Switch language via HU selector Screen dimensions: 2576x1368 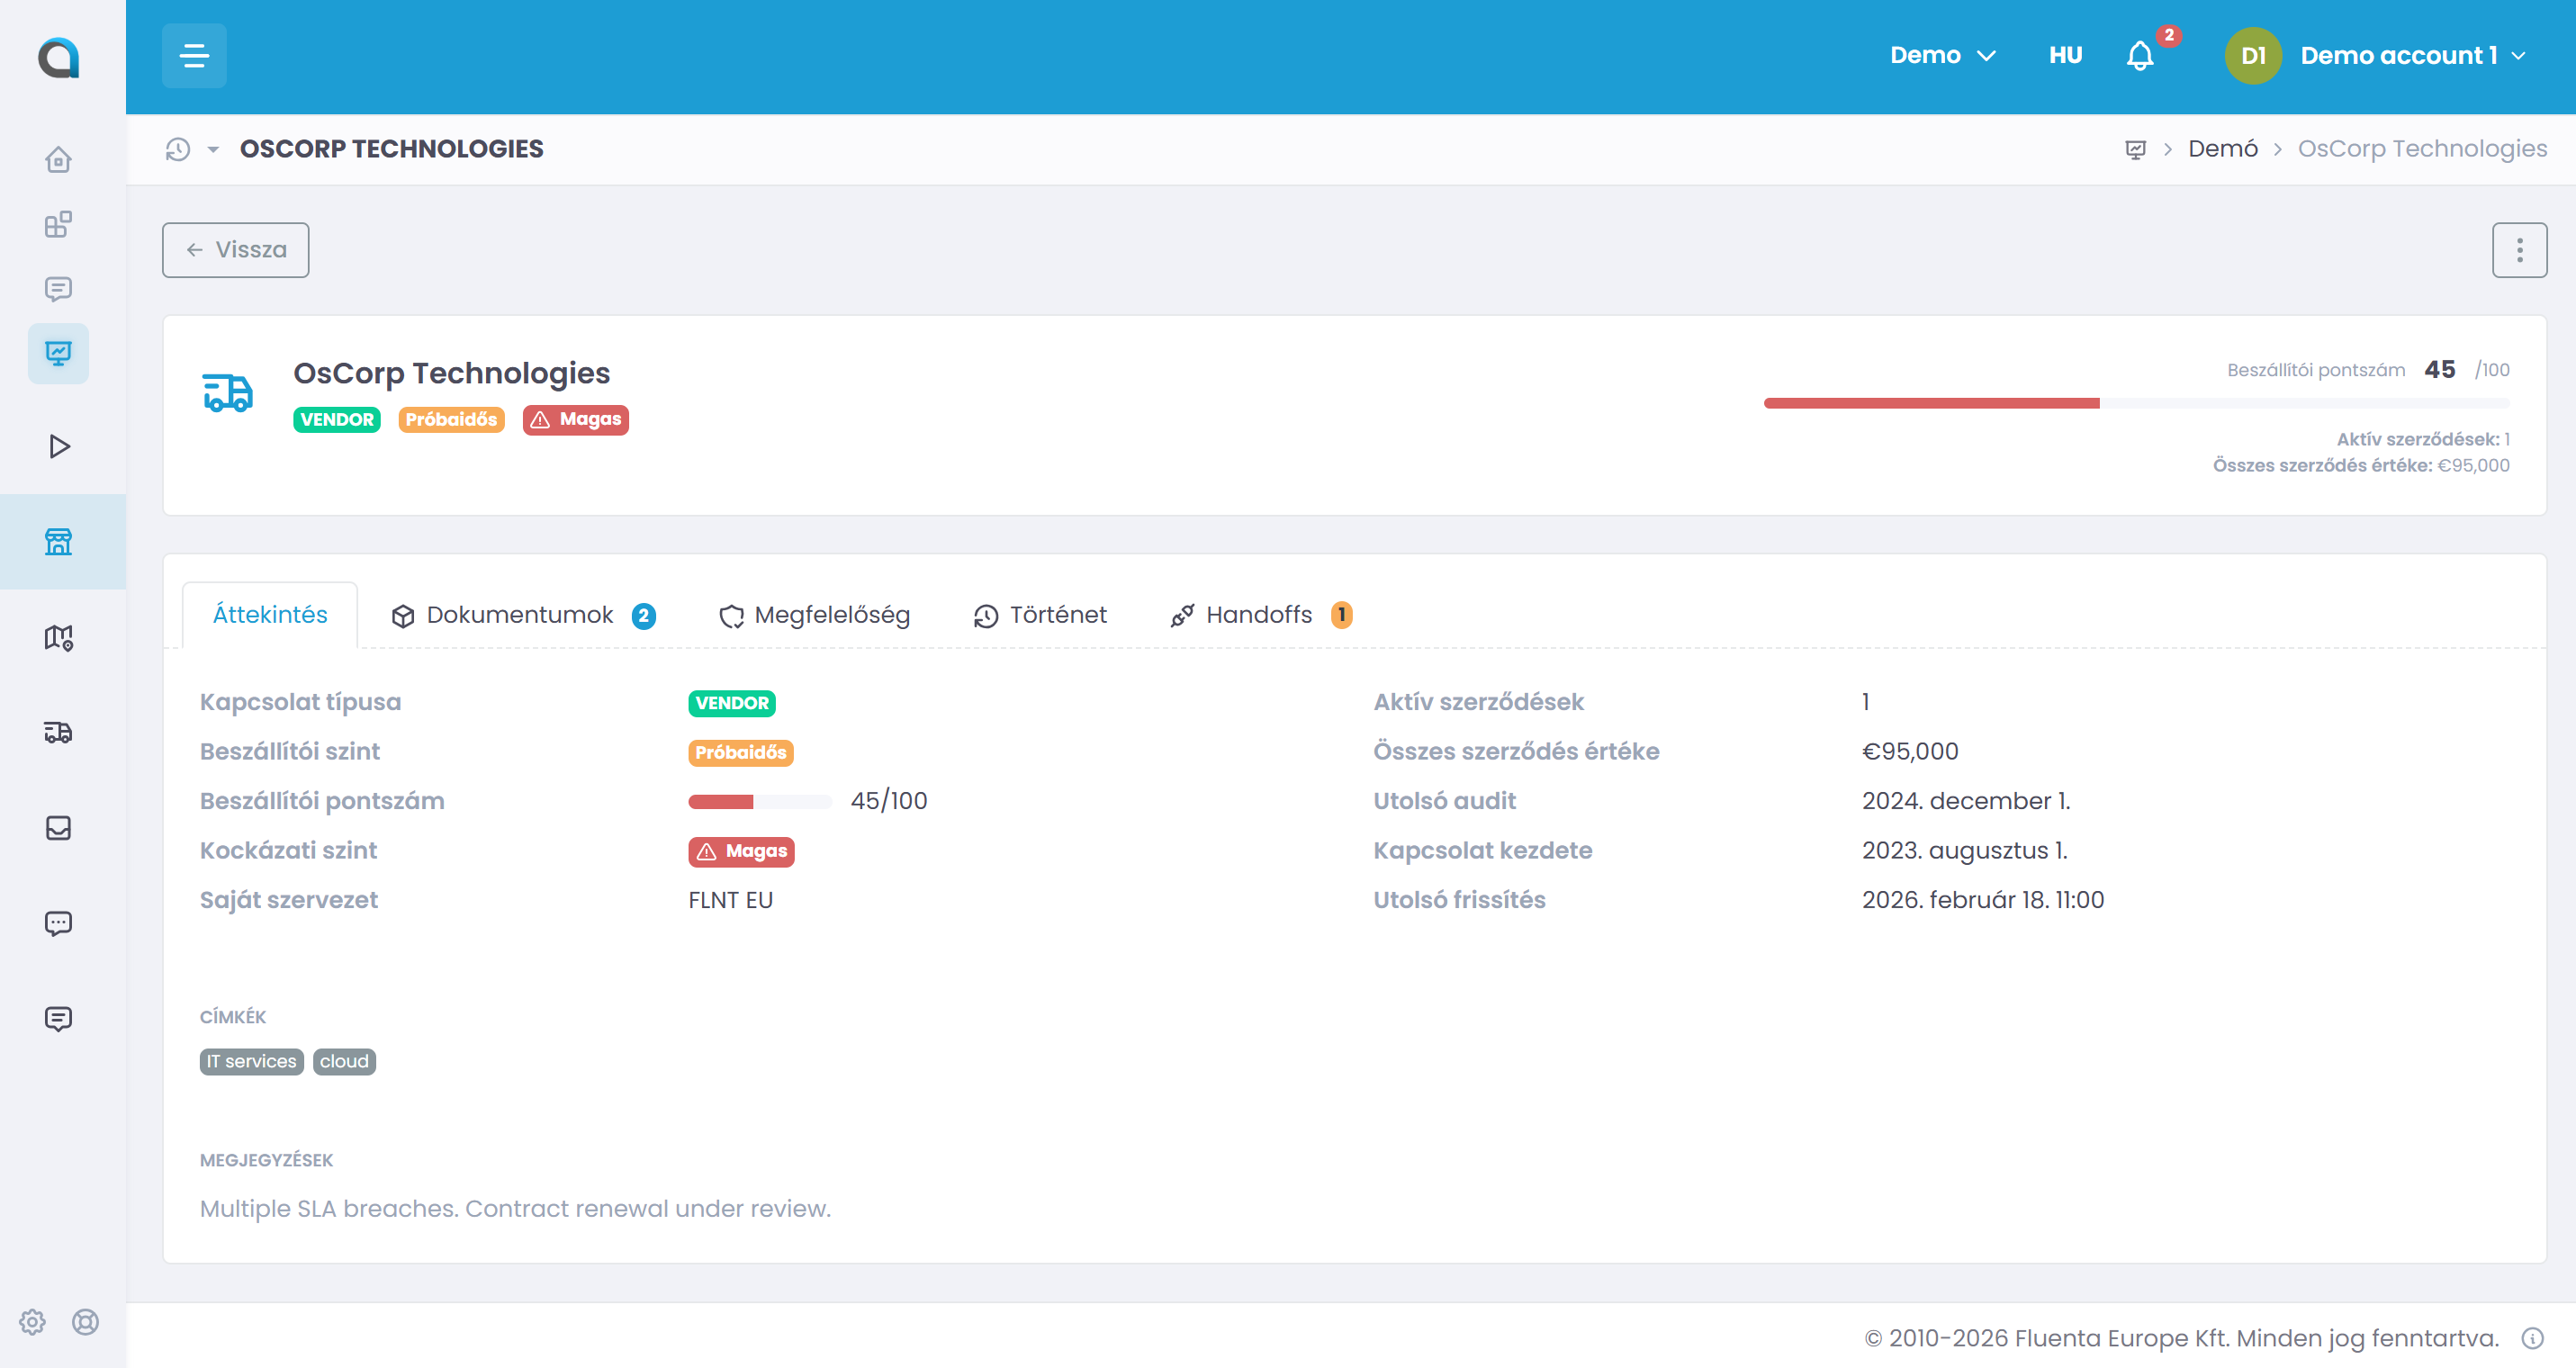pos(2065,55)
